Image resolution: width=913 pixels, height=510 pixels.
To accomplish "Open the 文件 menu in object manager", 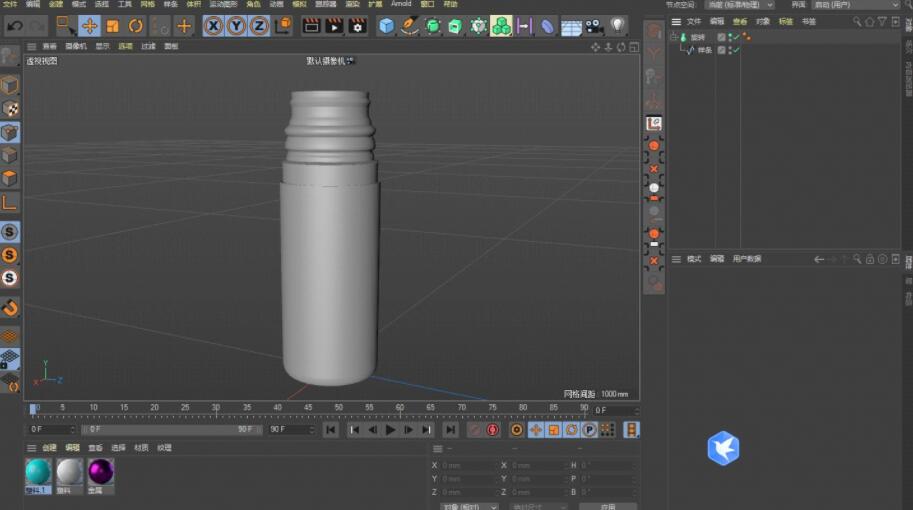I will pos(693,21).
